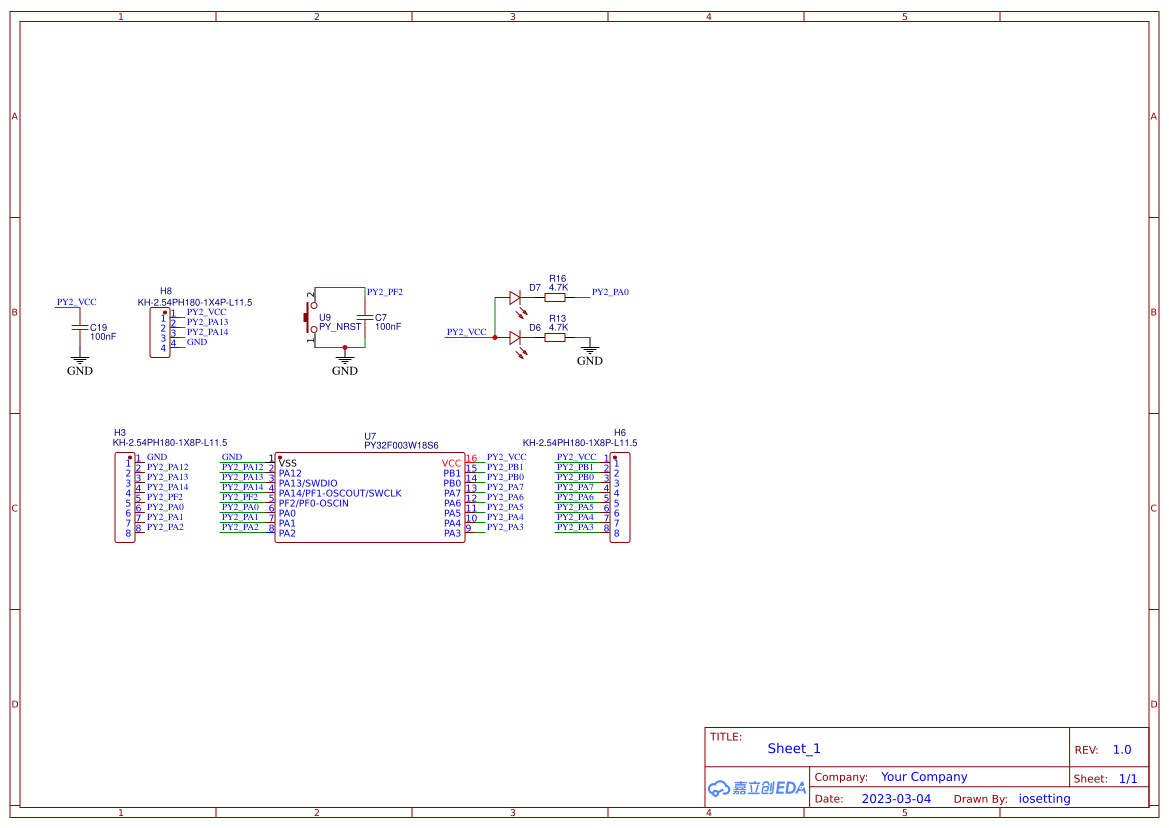Click the PY2_PF2 net label on H3

point(165,496)
